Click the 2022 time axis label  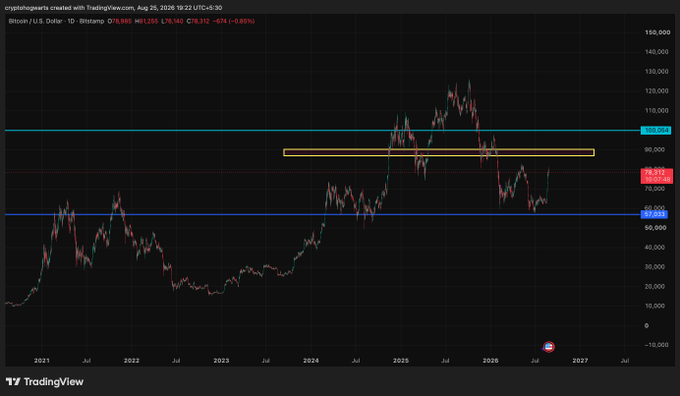tap(131, 360)
